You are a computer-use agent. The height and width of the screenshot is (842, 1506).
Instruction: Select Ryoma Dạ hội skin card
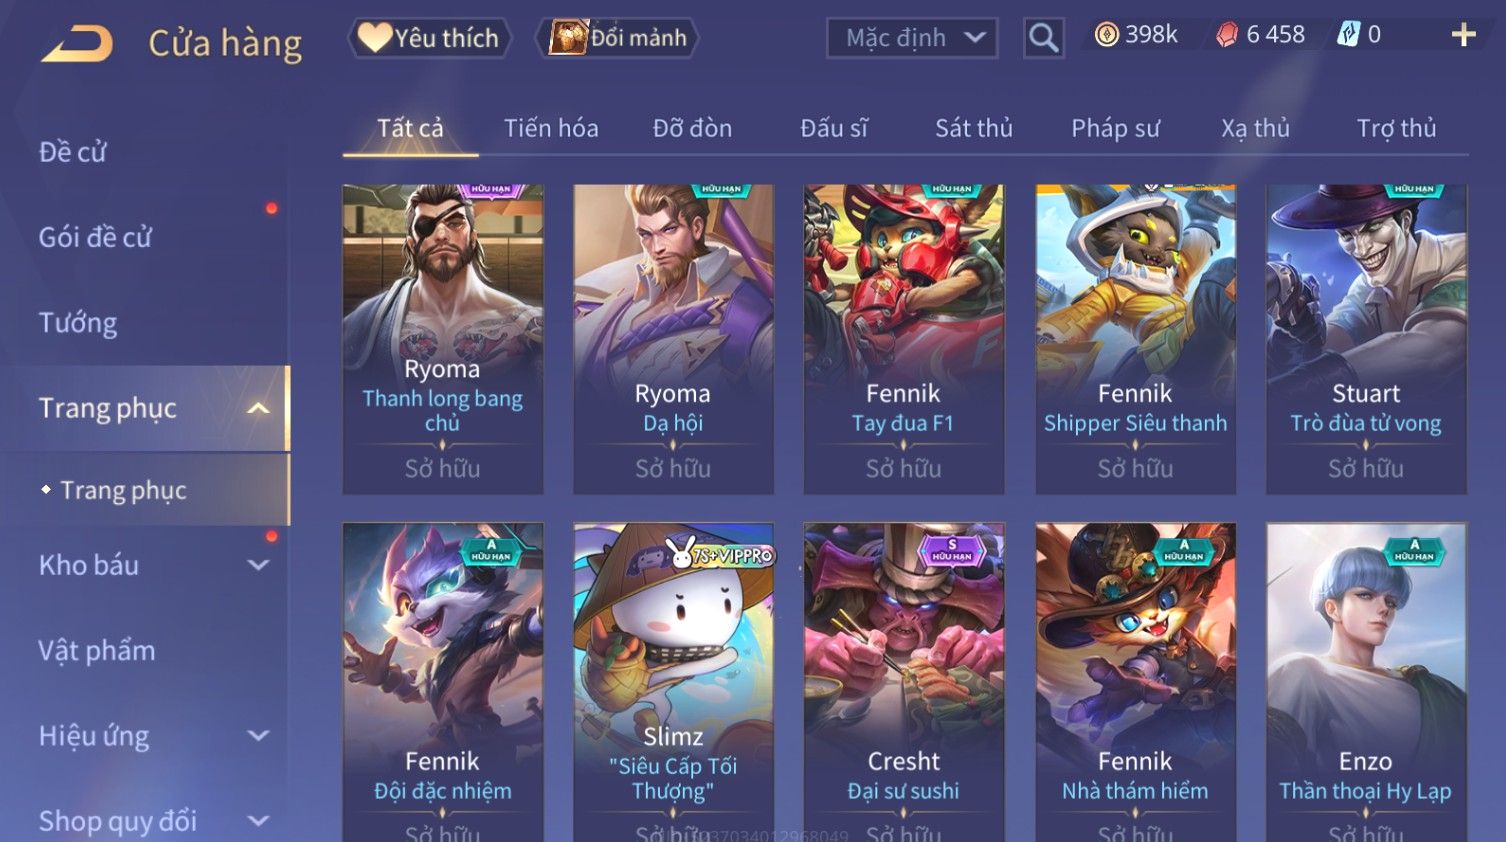(x=673, y=339)
